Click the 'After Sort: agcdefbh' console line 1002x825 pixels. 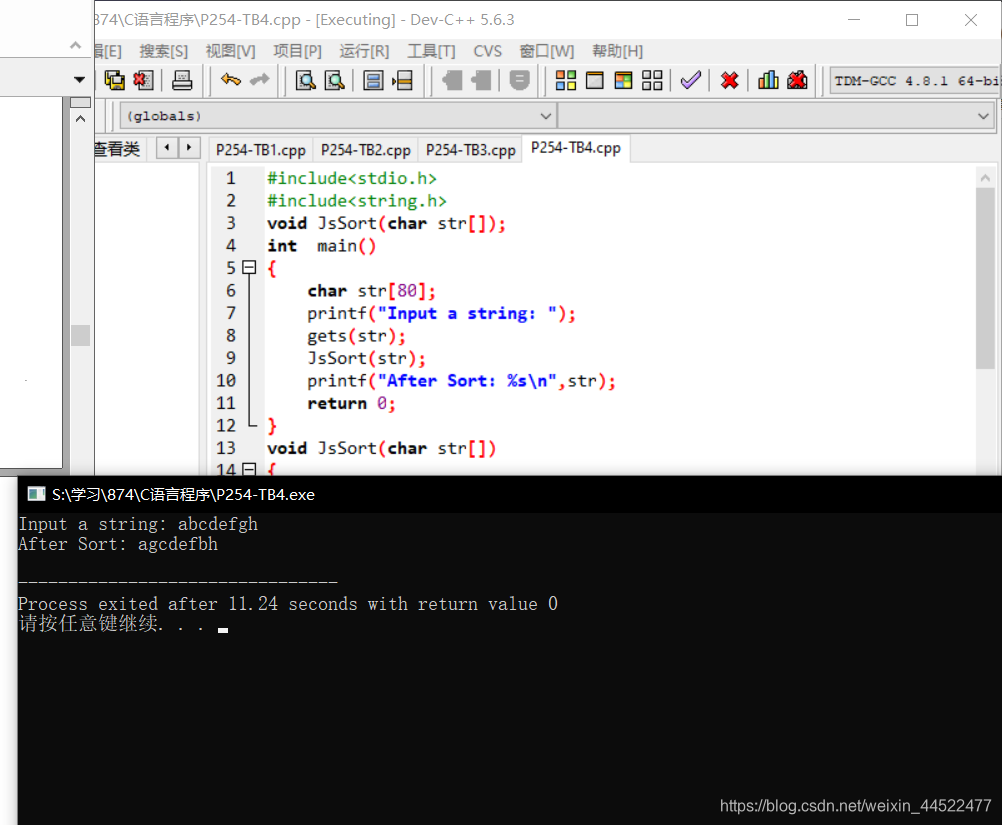pyautogui.click(x=118, y=544)
